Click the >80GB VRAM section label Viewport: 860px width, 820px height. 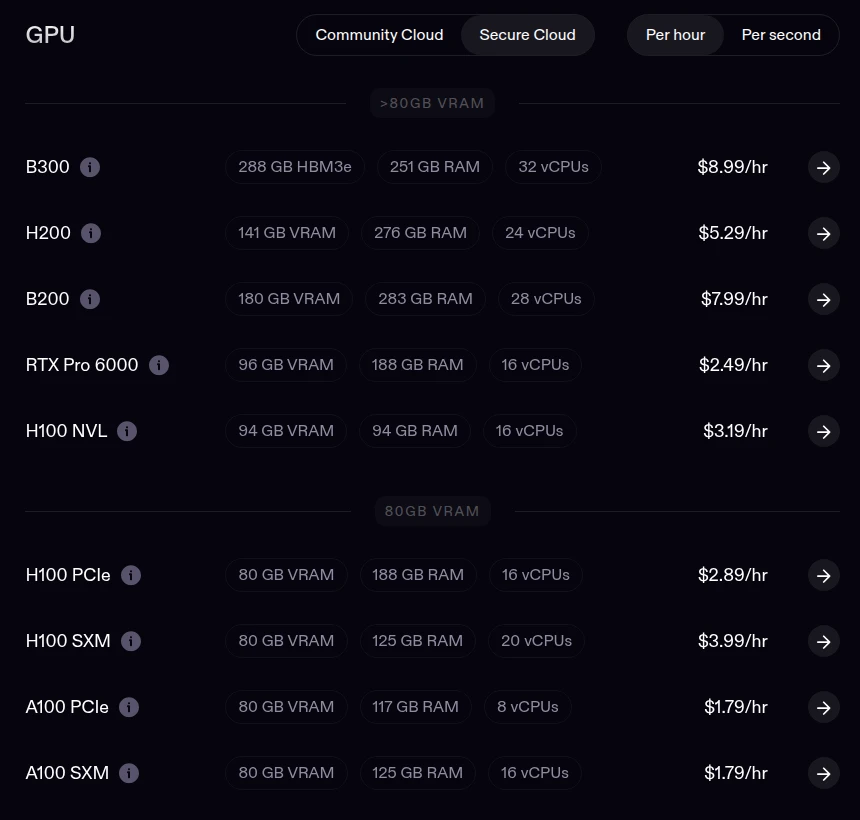pos(432,103)
